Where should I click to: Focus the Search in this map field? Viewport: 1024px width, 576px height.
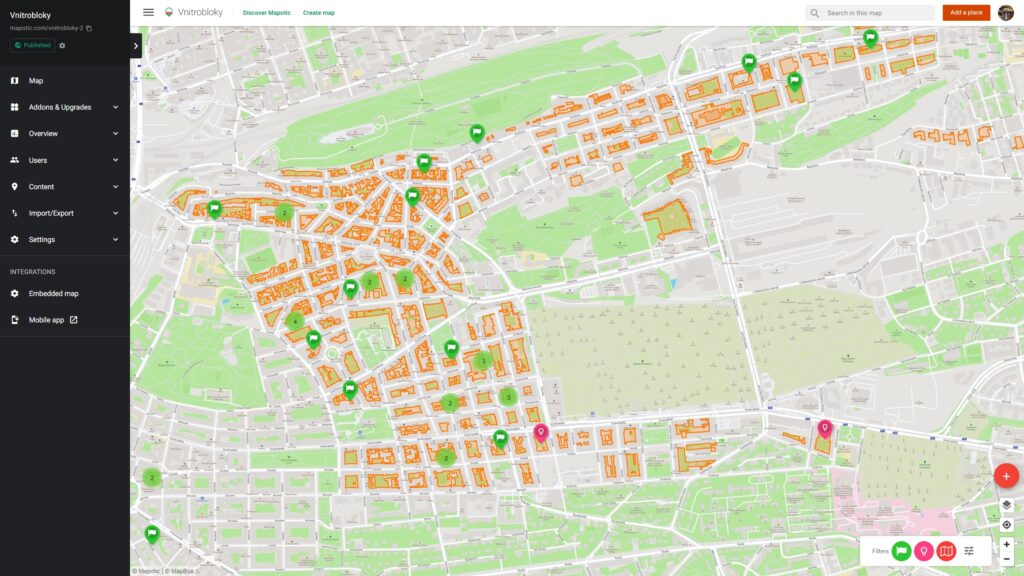point(870,13)
